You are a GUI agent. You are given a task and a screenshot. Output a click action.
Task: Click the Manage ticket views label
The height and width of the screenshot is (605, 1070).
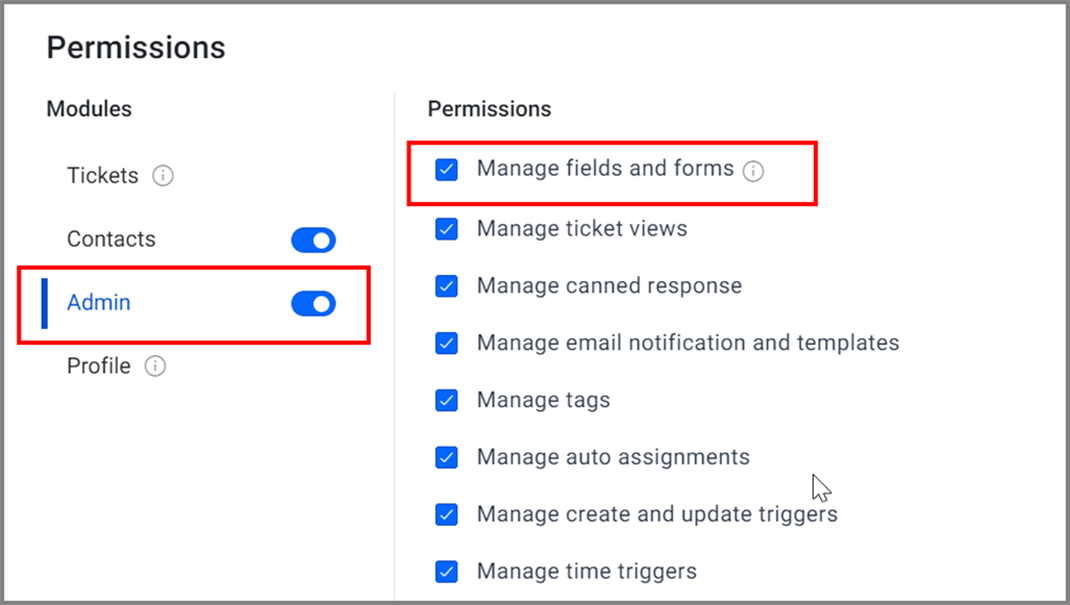582,228
